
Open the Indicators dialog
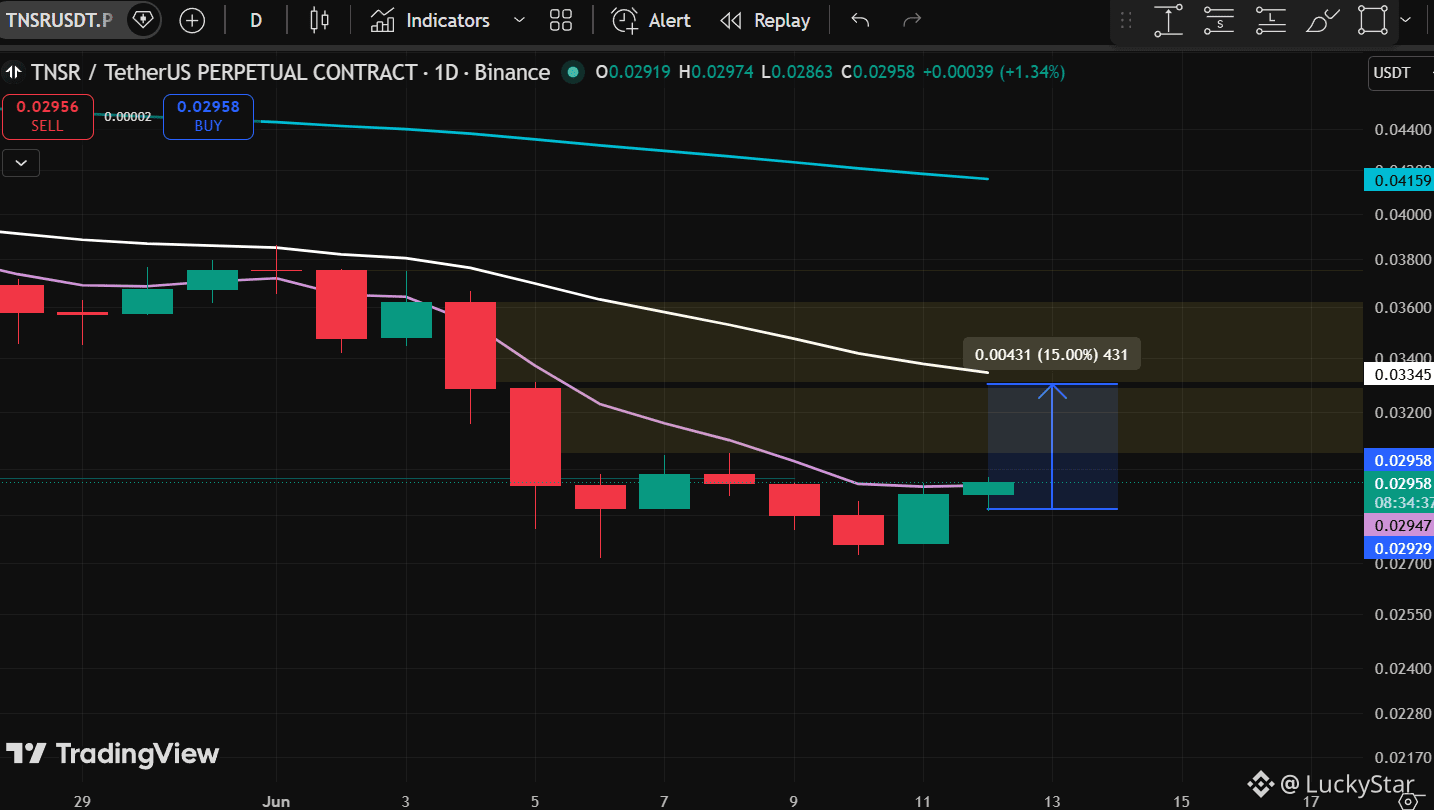[x=430, y=20]
